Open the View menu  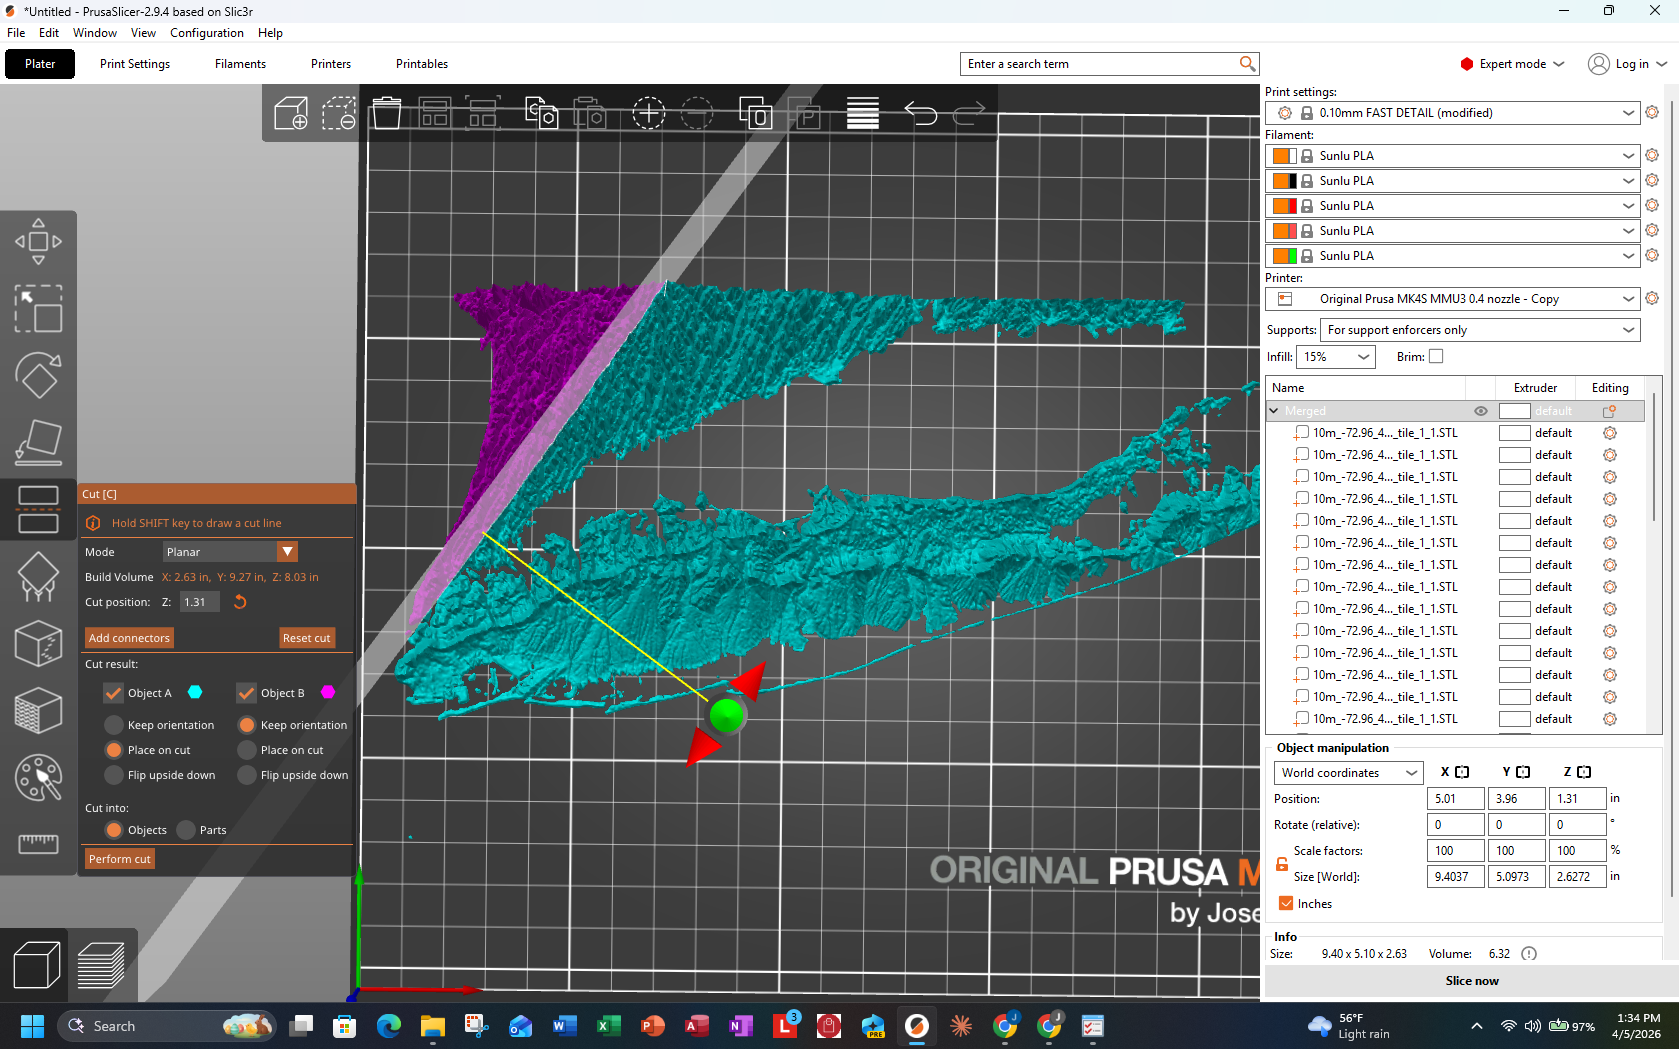[143, 33]
